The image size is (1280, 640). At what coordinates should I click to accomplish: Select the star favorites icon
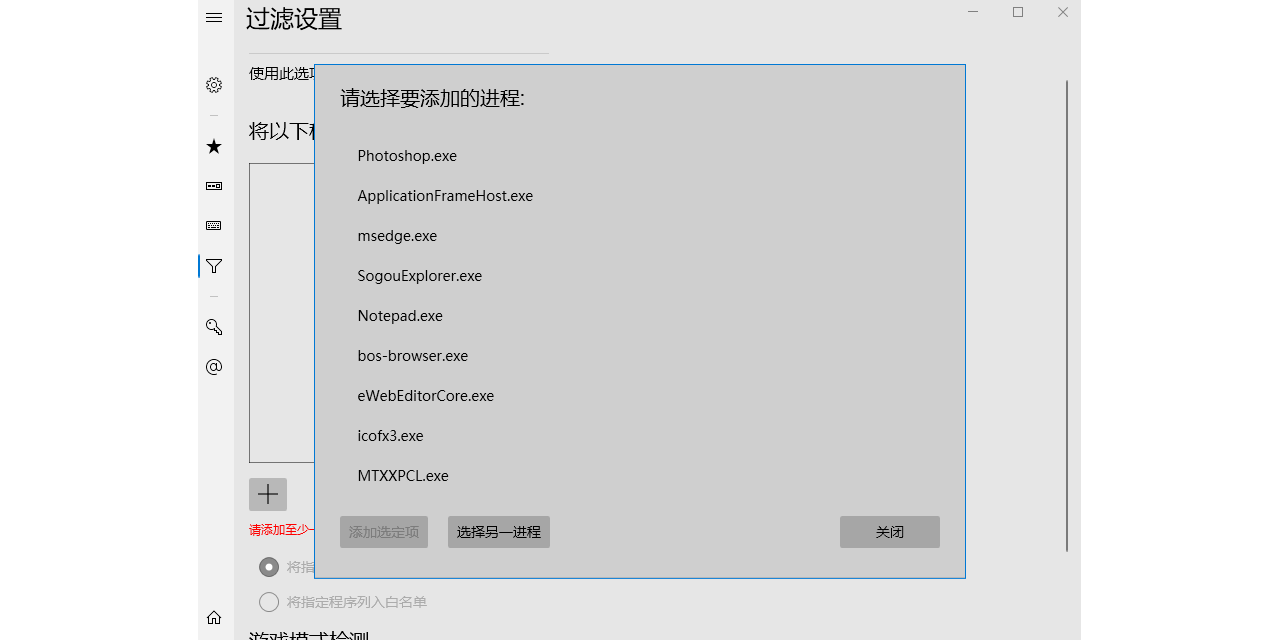click(x=213, y=146)
